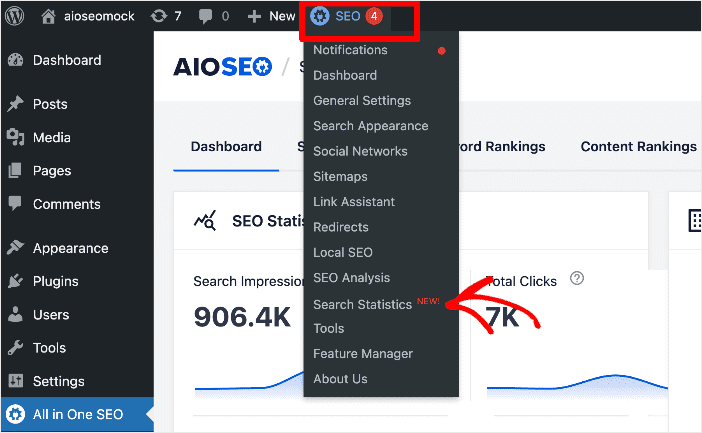The width and height of the screenshot is (702, 433).
Task: Switch to the Dashboard tab
Action: 226,146
